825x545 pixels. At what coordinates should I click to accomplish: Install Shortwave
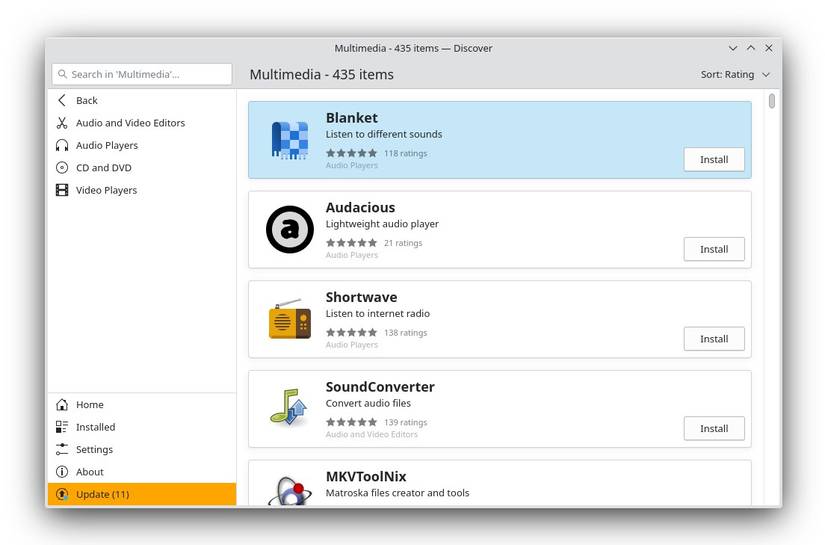pyautogui.click(x=714, y=339)
